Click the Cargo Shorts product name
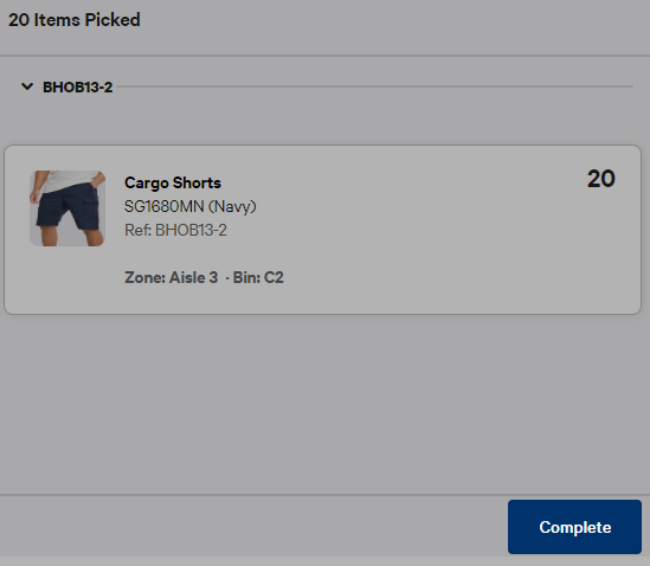Screen dimensions: 650x566 (172, 183)
